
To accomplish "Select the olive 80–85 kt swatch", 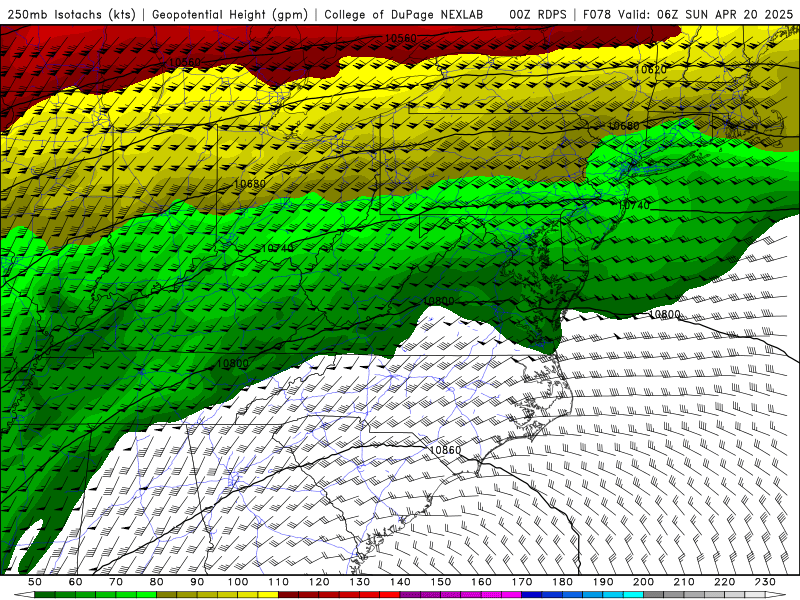I will pyautogui.click(x=167, y=595).
